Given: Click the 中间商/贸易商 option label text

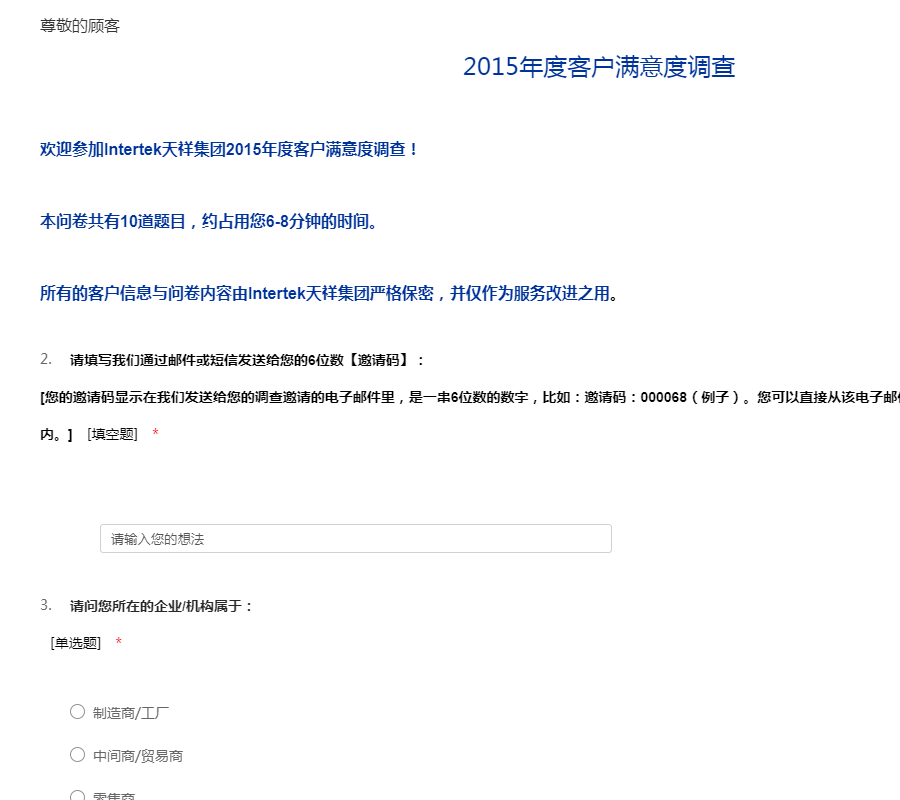Looking at the screenshot, I should coord(138,756).
